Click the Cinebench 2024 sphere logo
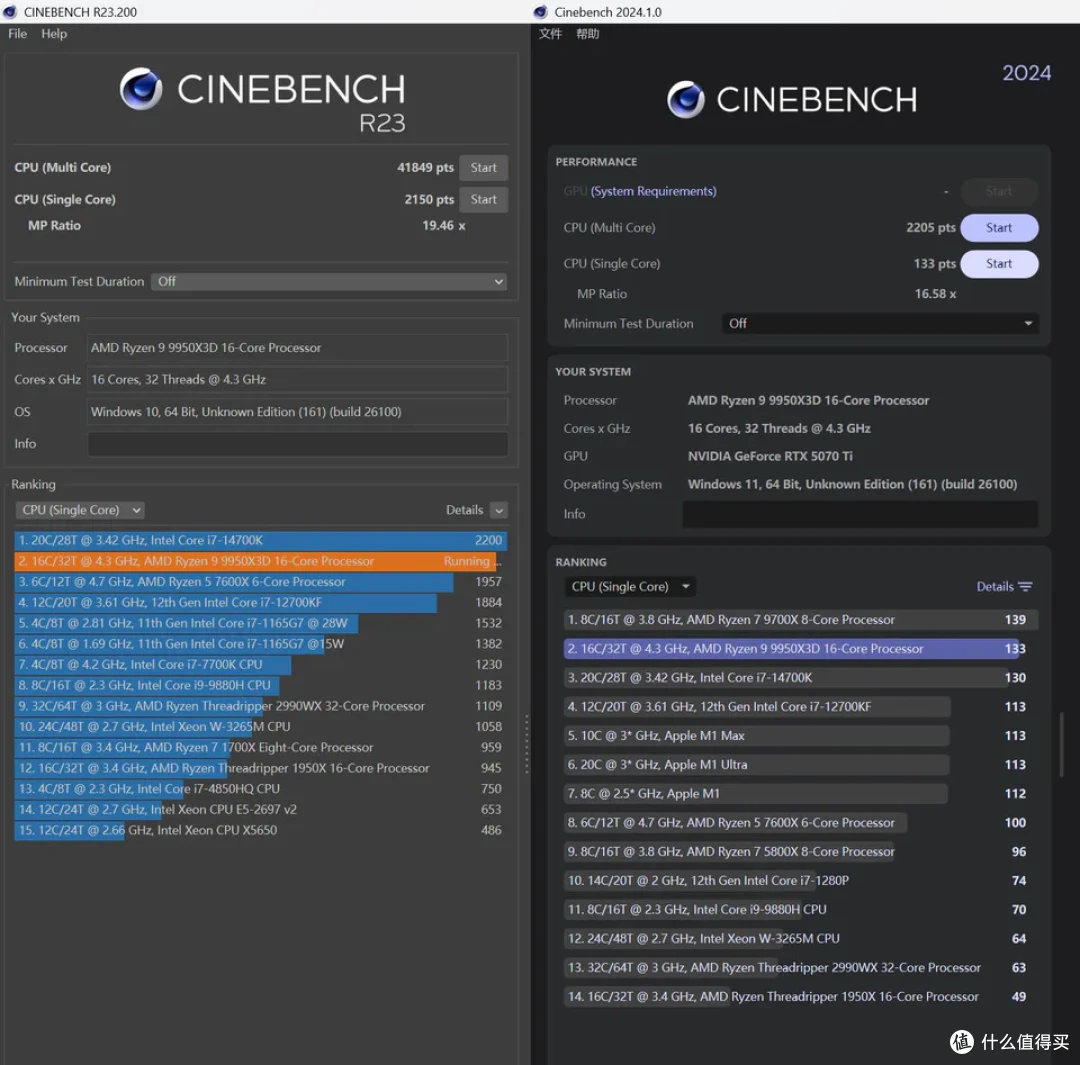 686,100
